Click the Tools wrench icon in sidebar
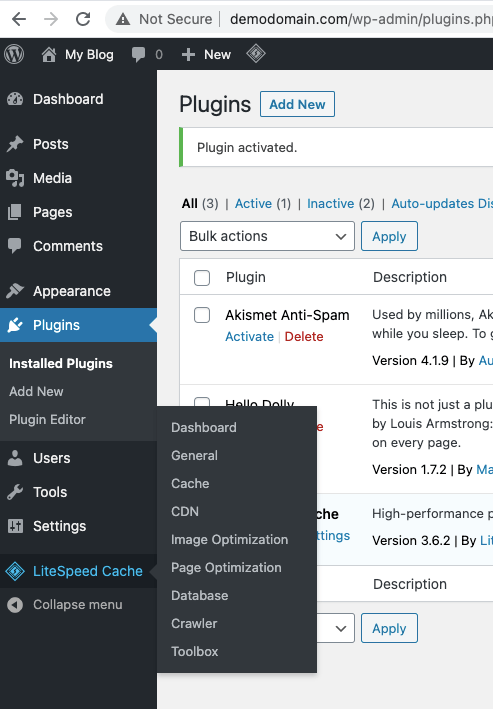Screen dimensions: 493x709 (15, 492)
